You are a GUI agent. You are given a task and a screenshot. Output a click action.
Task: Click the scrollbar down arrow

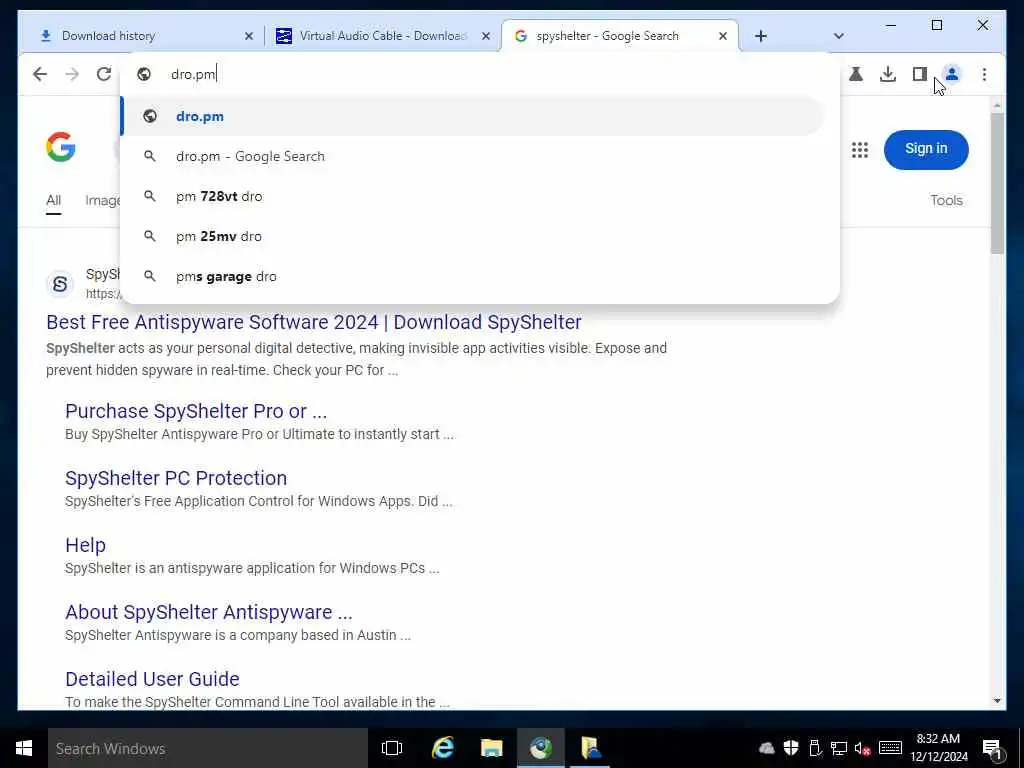click(997, 701)
